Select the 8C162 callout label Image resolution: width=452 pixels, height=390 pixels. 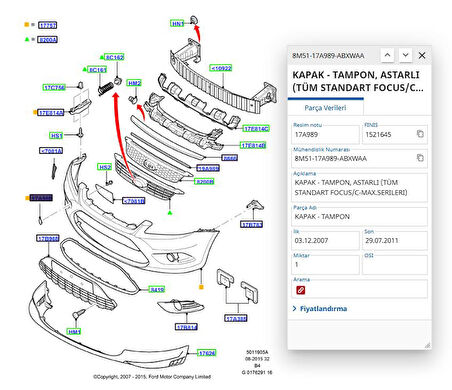click(x=114, y=57)
